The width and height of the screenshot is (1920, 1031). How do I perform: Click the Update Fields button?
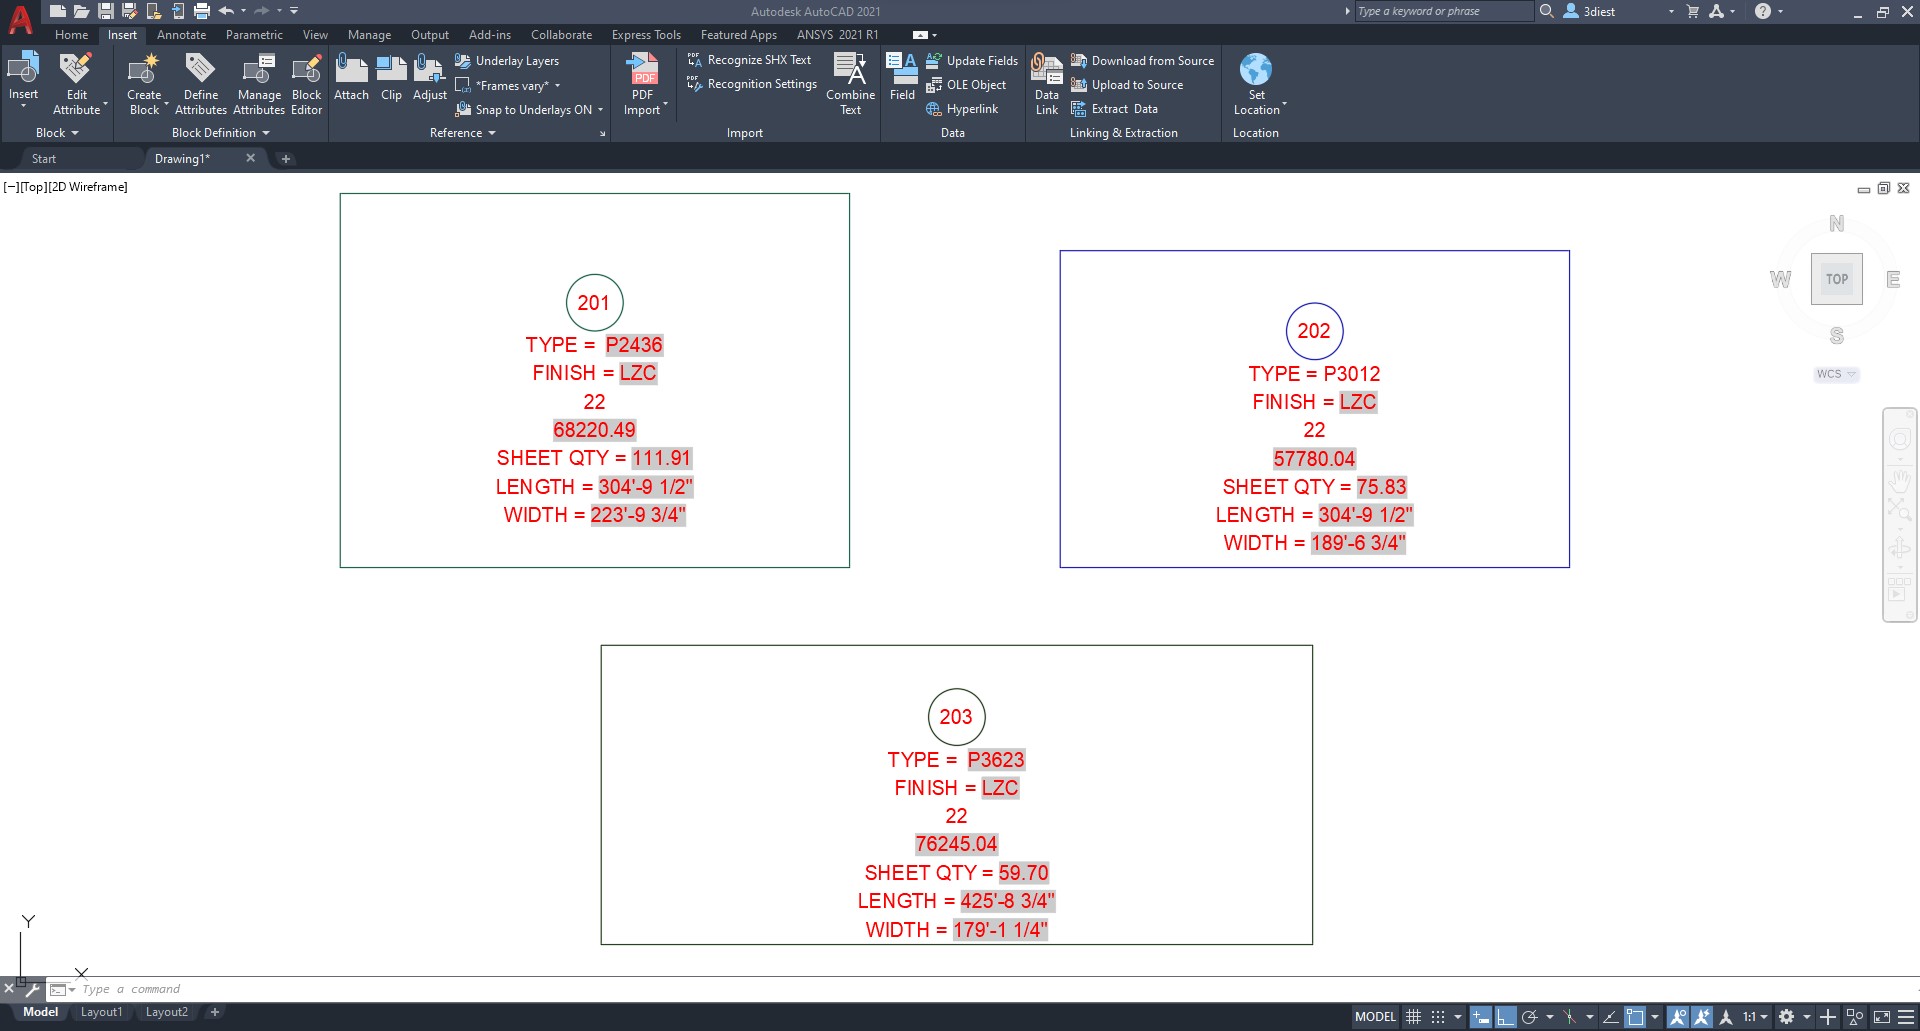point(972,61)
